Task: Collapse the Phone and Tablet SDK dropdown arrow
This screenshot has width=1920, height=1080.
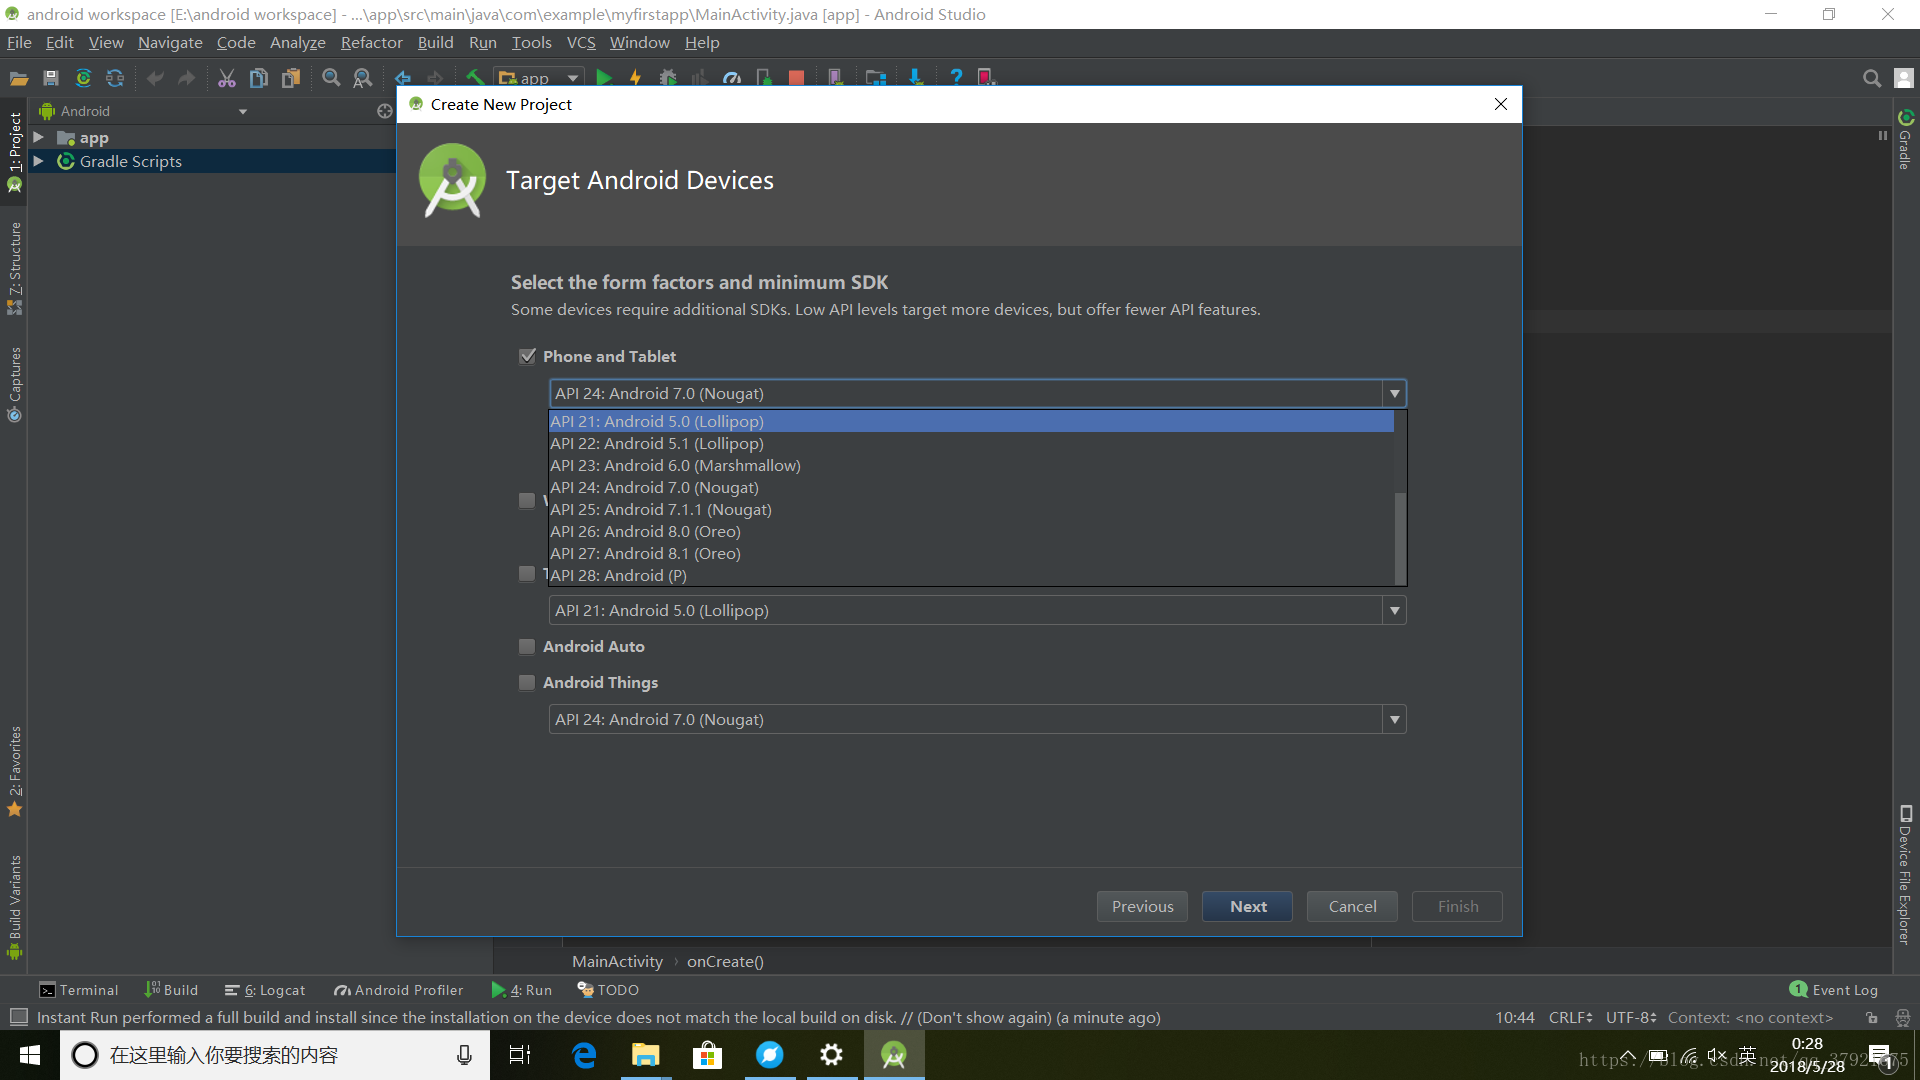Action: (x=1394, y=394)
